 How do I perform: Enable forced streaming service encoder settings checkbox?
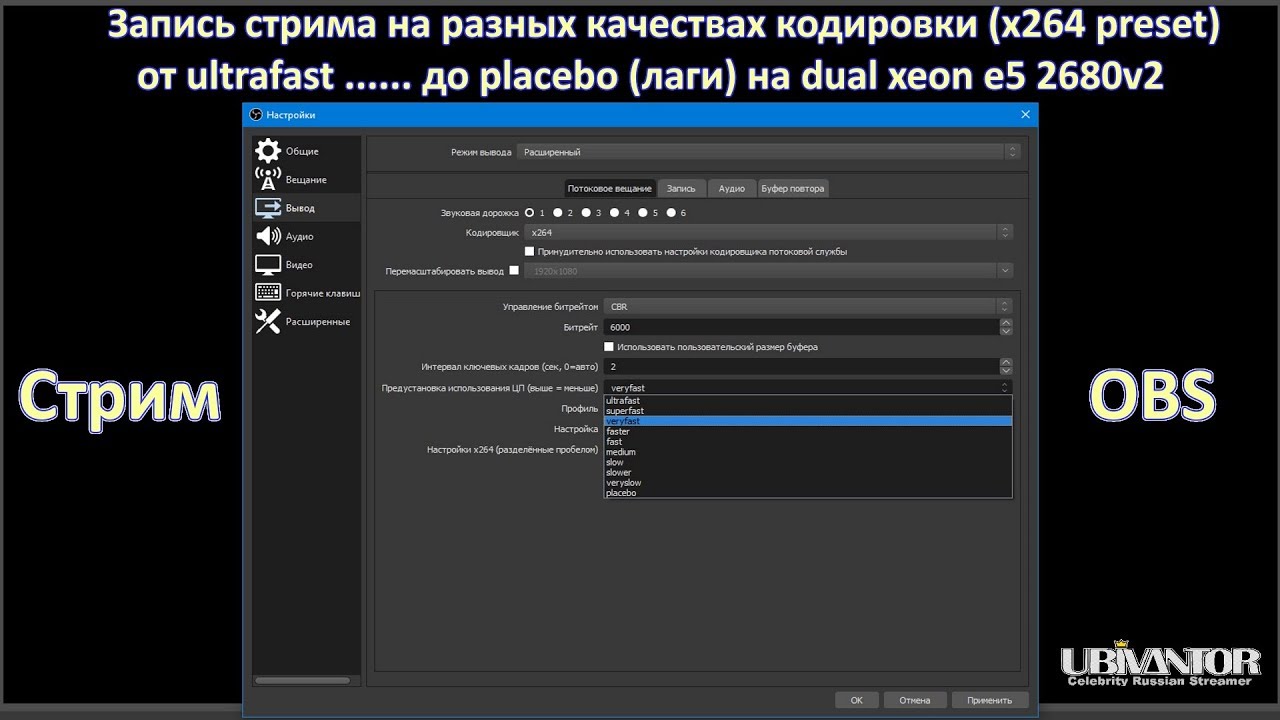[530, 252]
